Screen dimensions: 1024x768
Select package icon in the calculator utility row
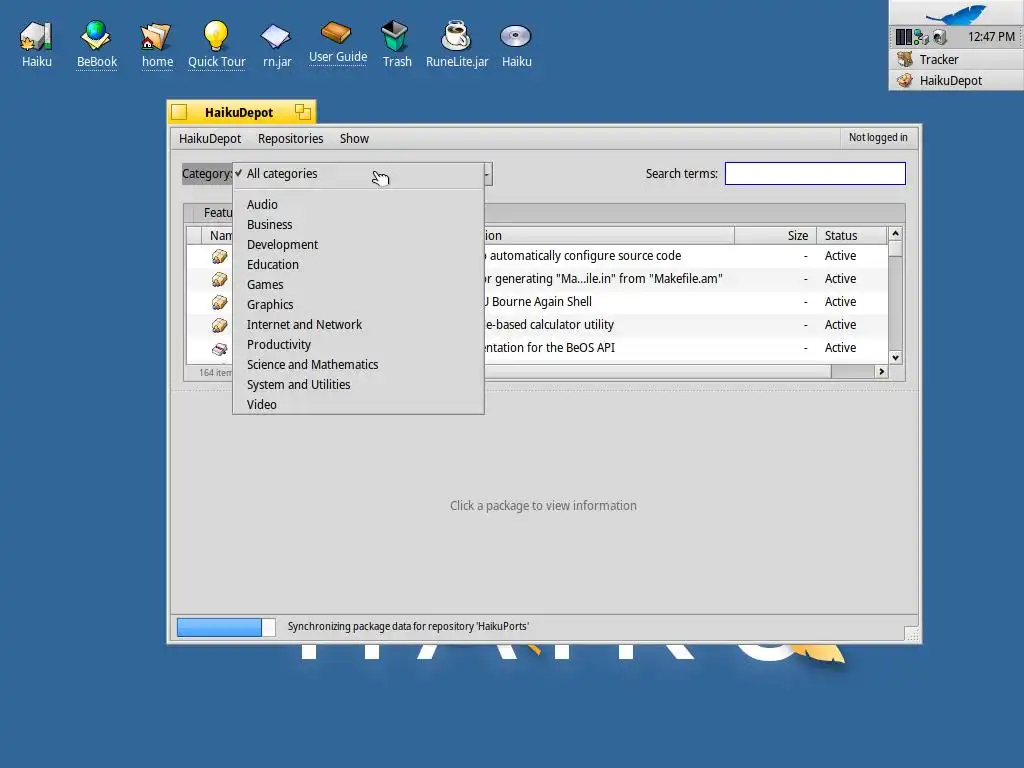pos(219,325)
